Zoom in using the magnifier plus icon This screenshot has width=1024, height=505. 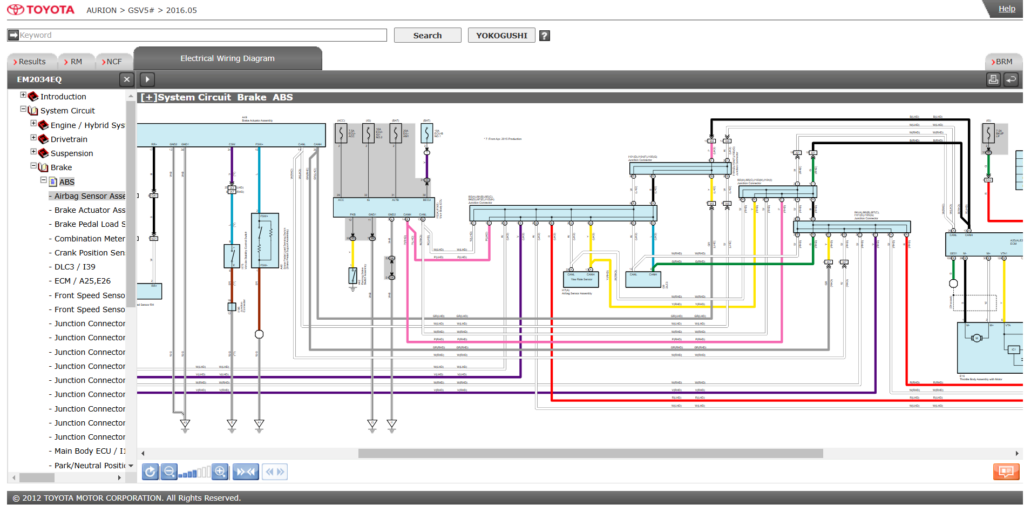pos(220,471)
